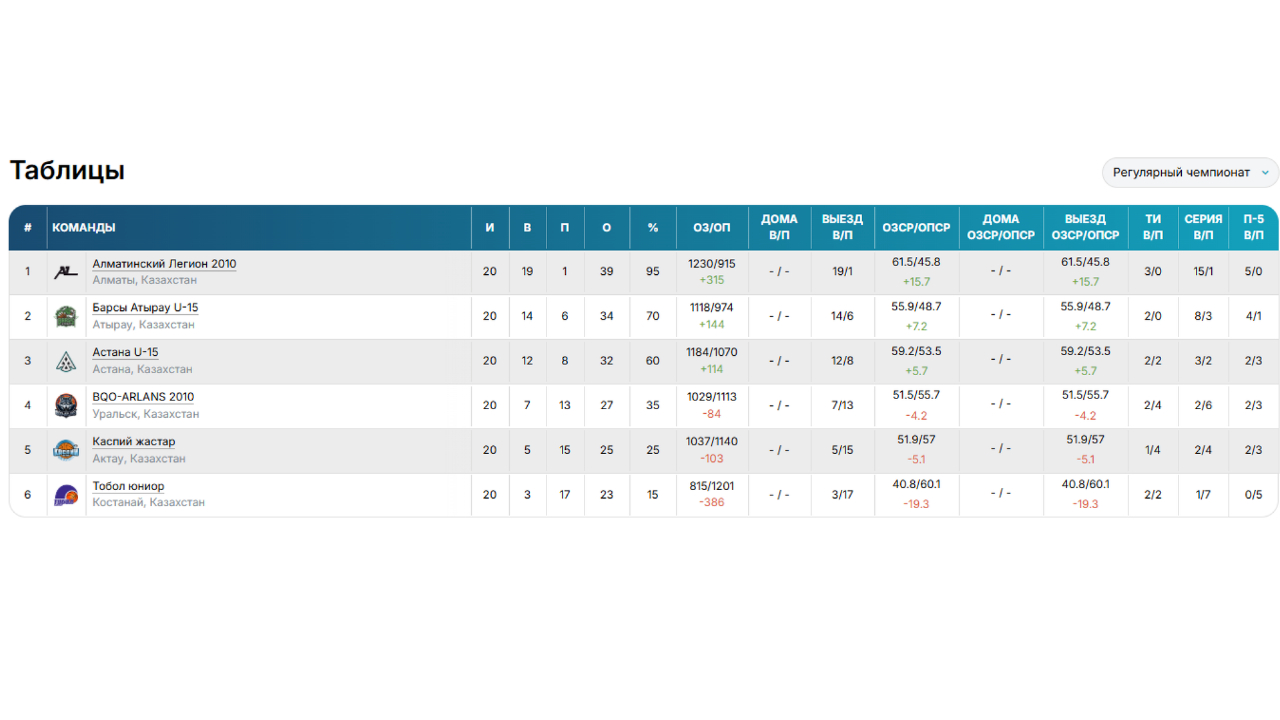Click the ОЗ/ОП column header
Screen dimensions: 1280x720
click(x=712, y=228)
